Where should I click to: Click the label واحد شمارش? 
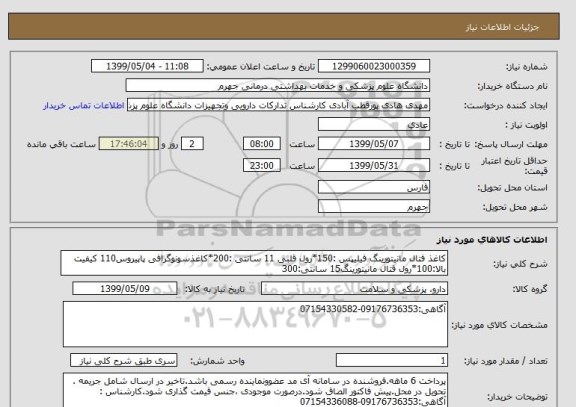217,361
